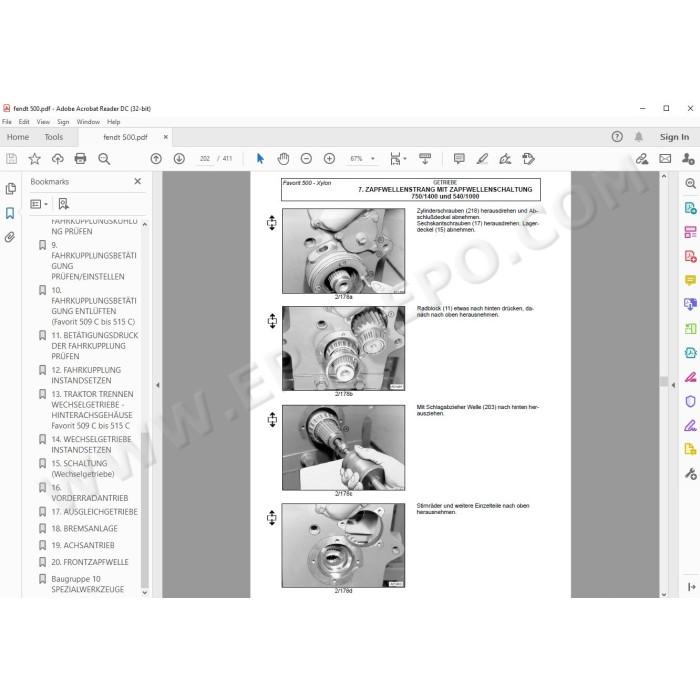Click the bookmarks panel scrollbar
700x700 pixels.
tap(145, 509)
